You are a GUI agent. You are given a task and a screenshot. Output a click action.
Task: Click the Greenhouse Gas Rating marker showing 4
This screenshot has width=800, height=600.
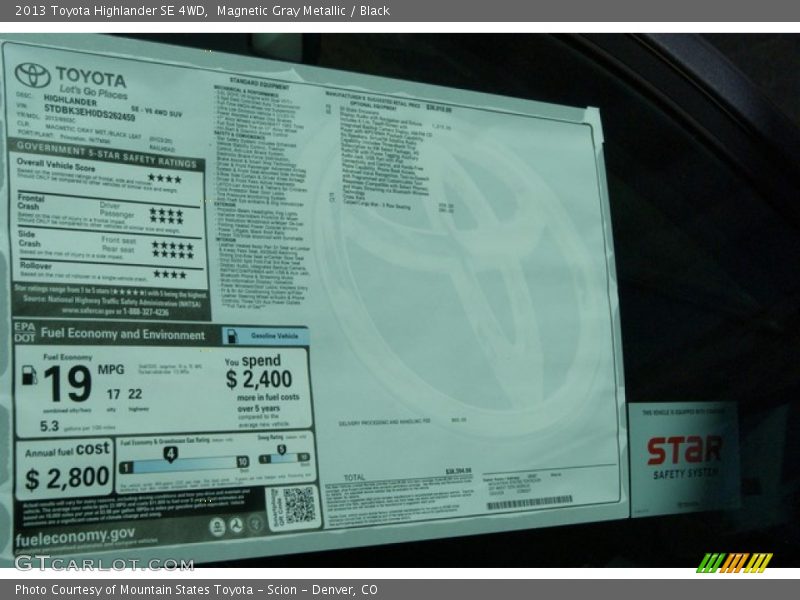coord(170,453)
